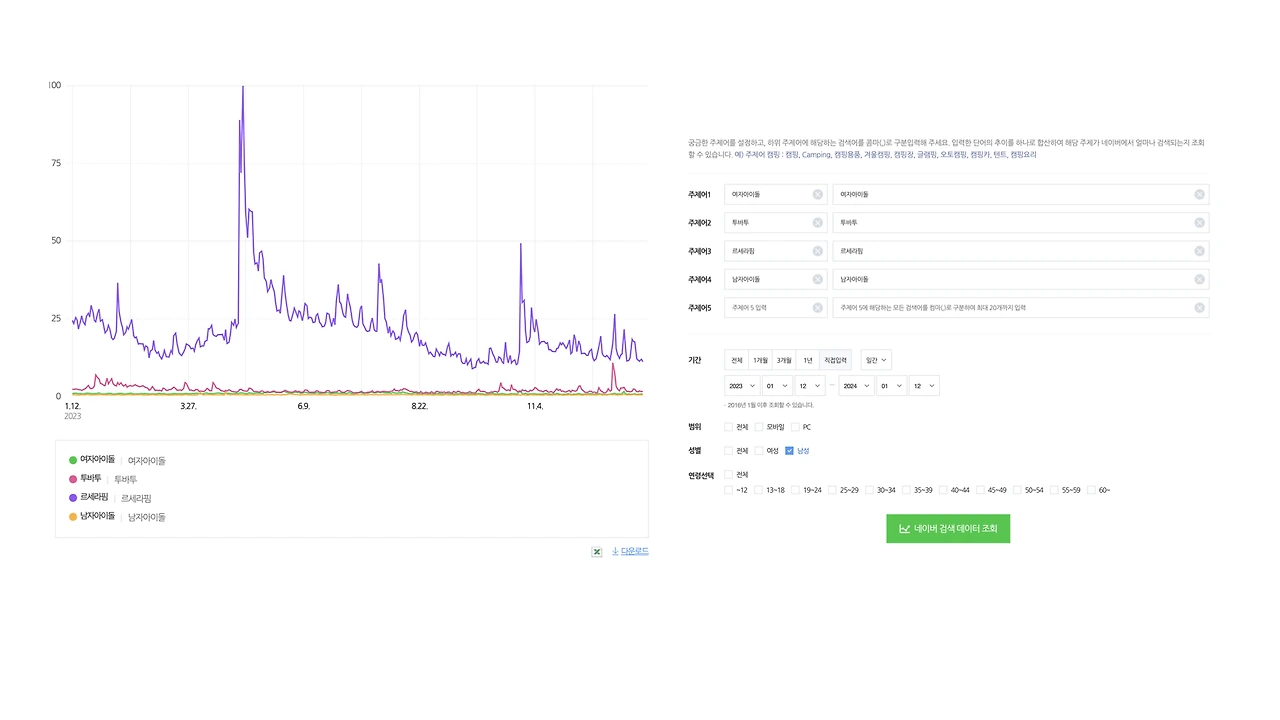The width and height of the screenshot is (1280, 720).
Task: Select the 1년 period tab
Action: point(808,360)
